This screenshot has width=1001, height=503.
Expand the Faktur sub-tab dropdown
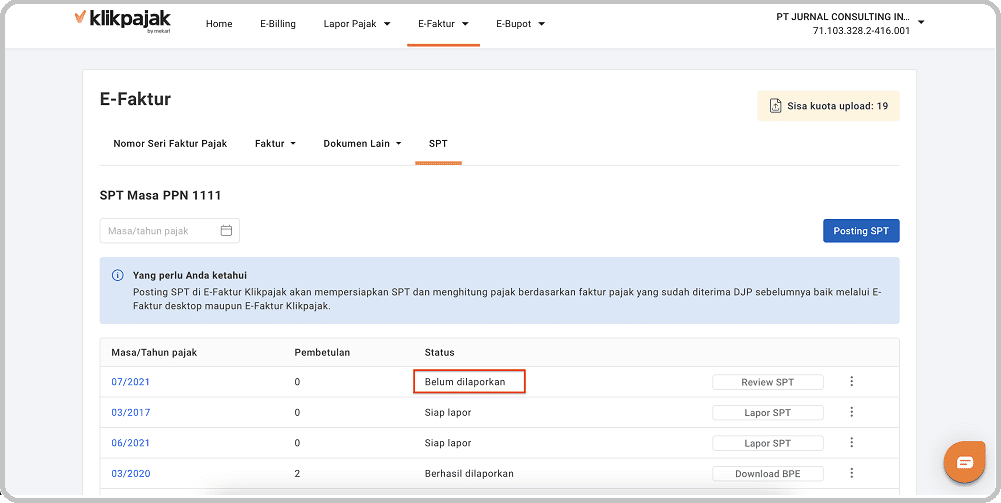pos(275,144)
